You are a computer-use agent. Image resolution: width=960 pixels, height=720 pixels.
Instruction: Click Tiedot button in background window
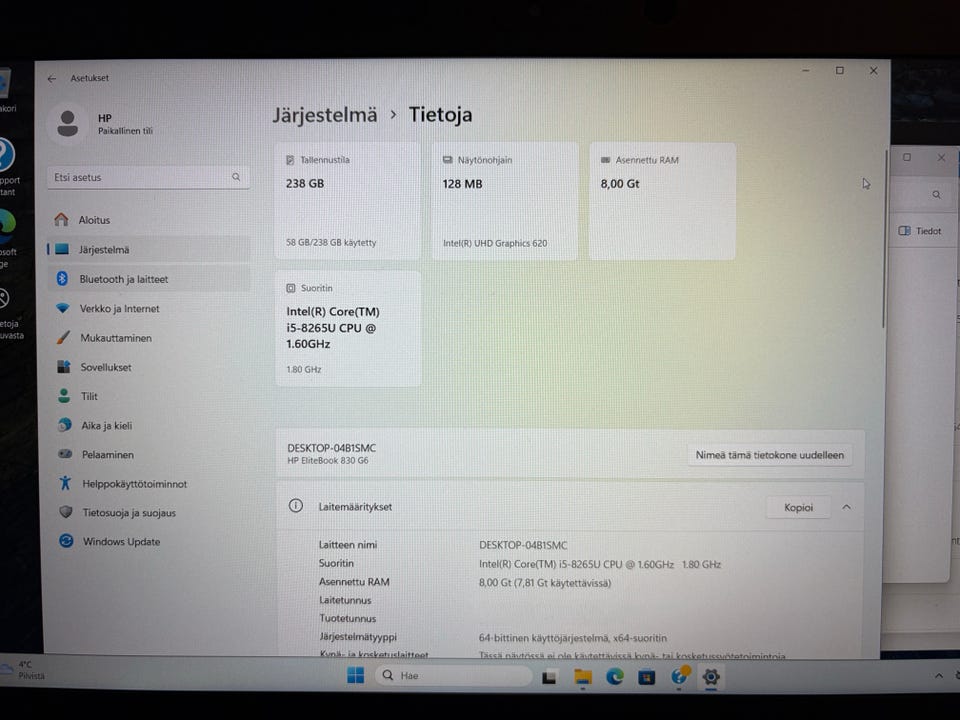click(920, 231)
